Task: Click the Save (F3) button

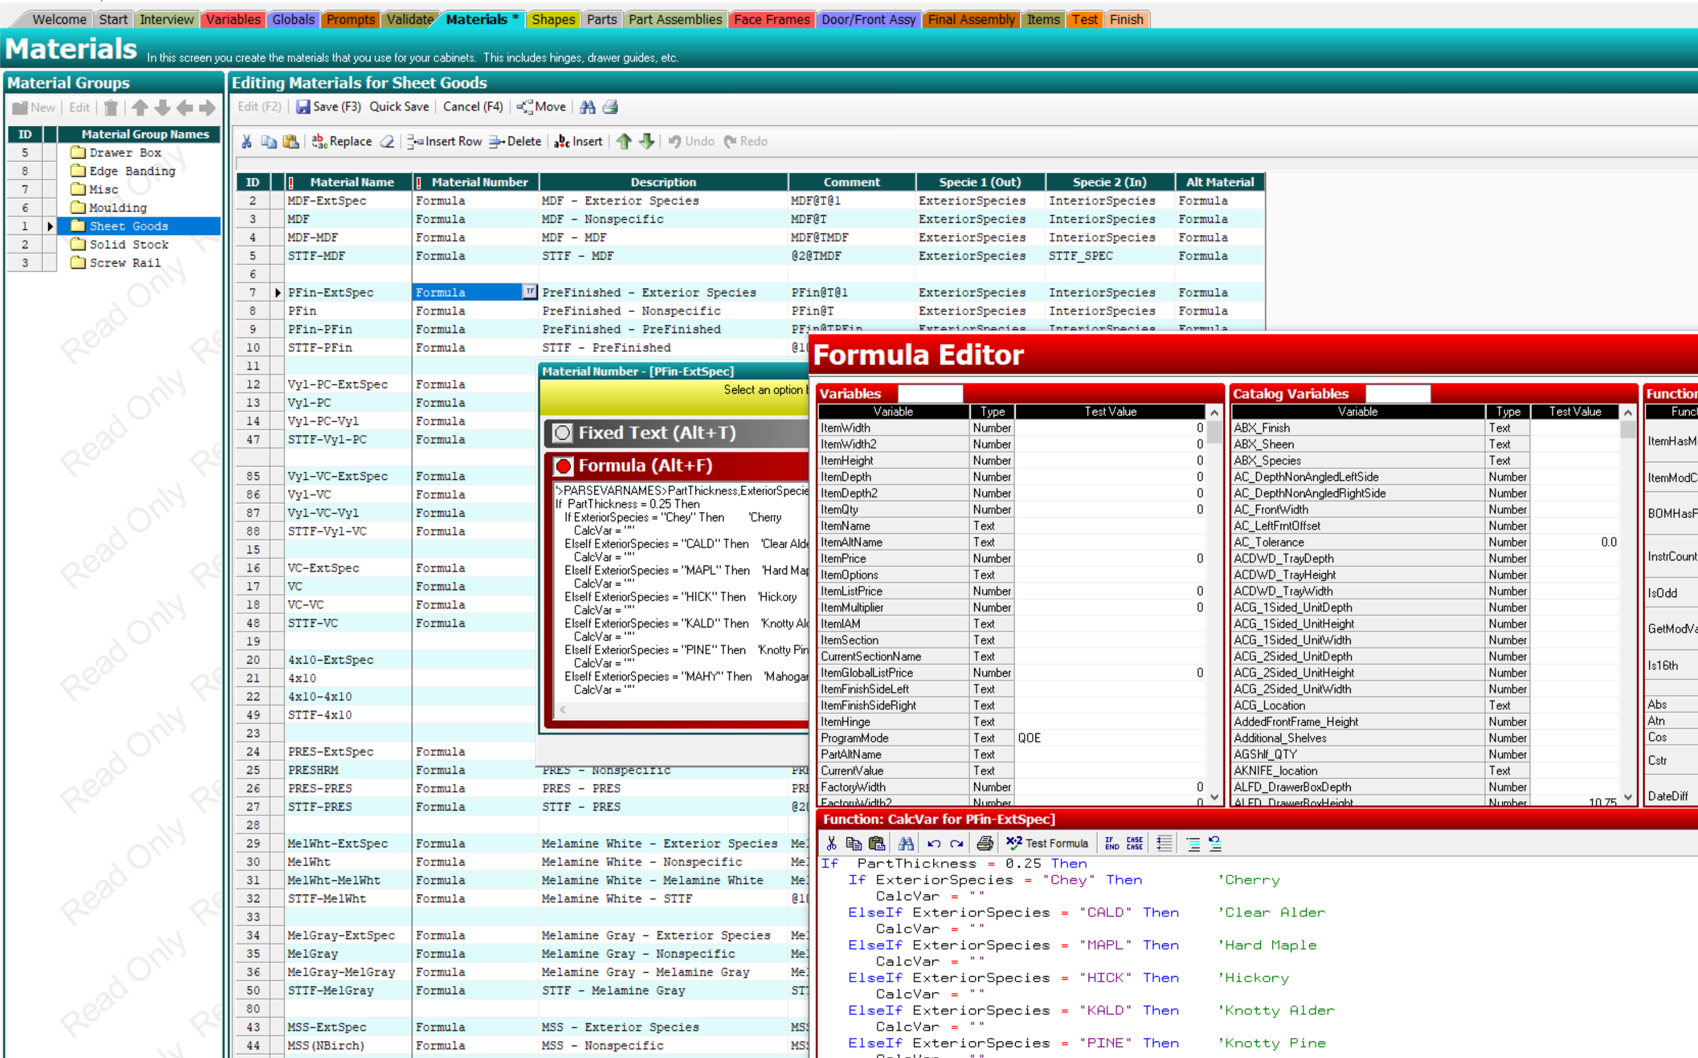Action: 328,106
